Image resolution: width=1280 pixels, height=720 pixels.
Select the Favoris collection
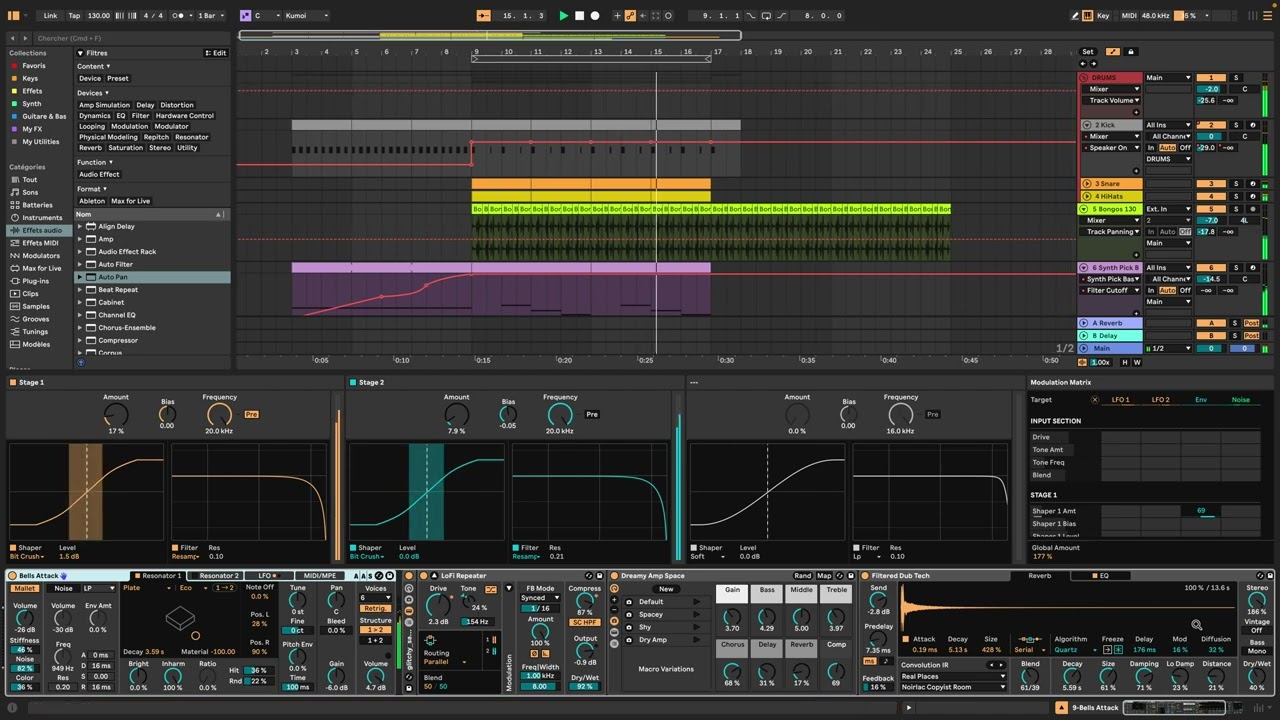[x=33, y=66]
